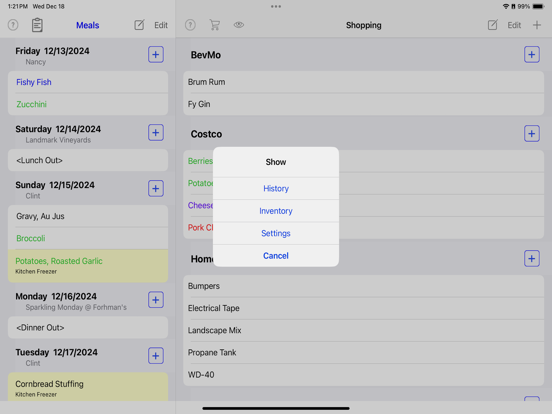Add a meal to Sunday 12/15/2024
Image resolution: width=552 pixels, height=414 pixels.
156,188
